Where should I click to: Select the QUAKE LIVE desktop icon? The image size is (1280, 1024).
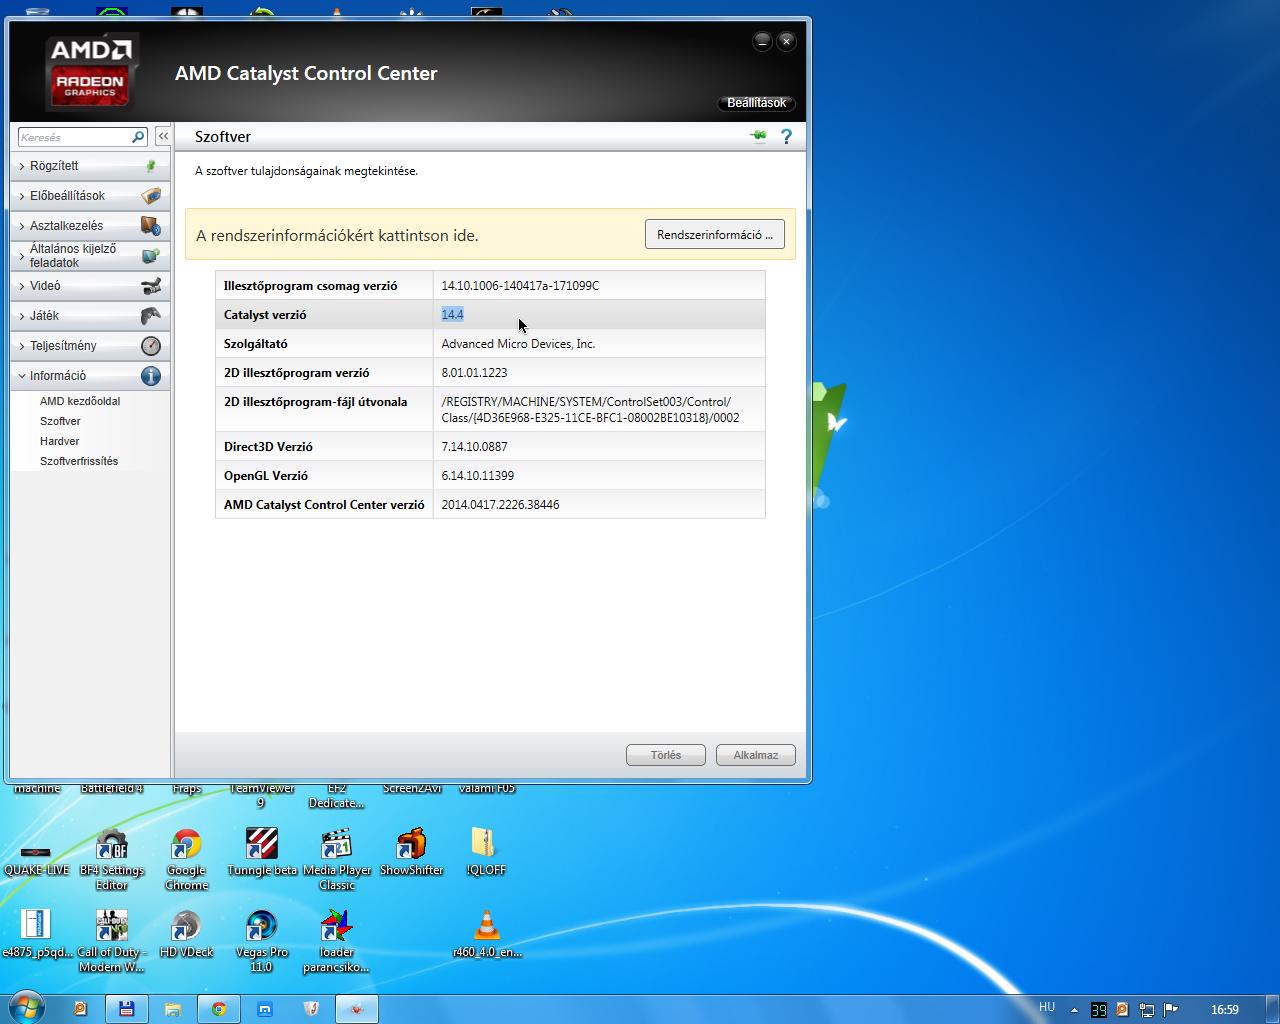click(x=36, y=859)
